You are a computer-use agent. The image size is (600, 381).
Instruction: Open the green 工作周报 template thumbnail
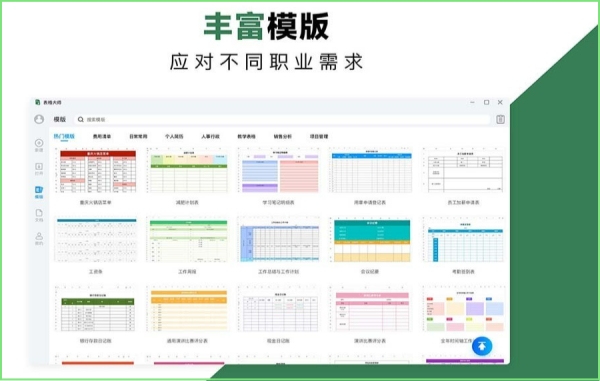[188, 239]
